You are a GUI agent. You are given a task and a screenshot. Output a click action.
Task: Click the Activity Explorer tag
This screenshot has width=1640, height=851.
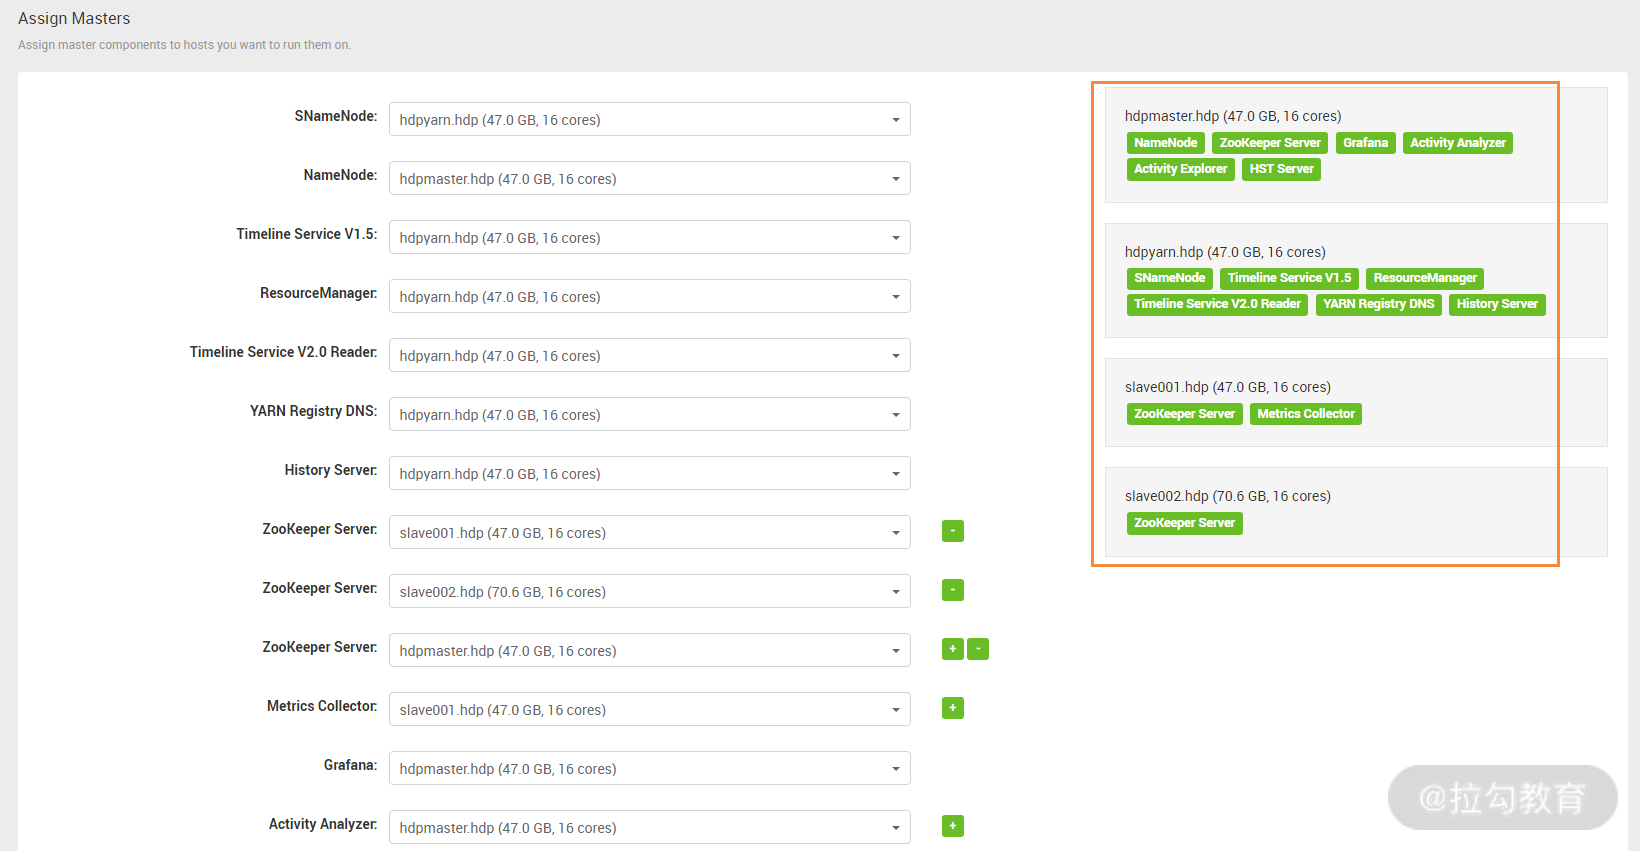(x=1180, y=169)
